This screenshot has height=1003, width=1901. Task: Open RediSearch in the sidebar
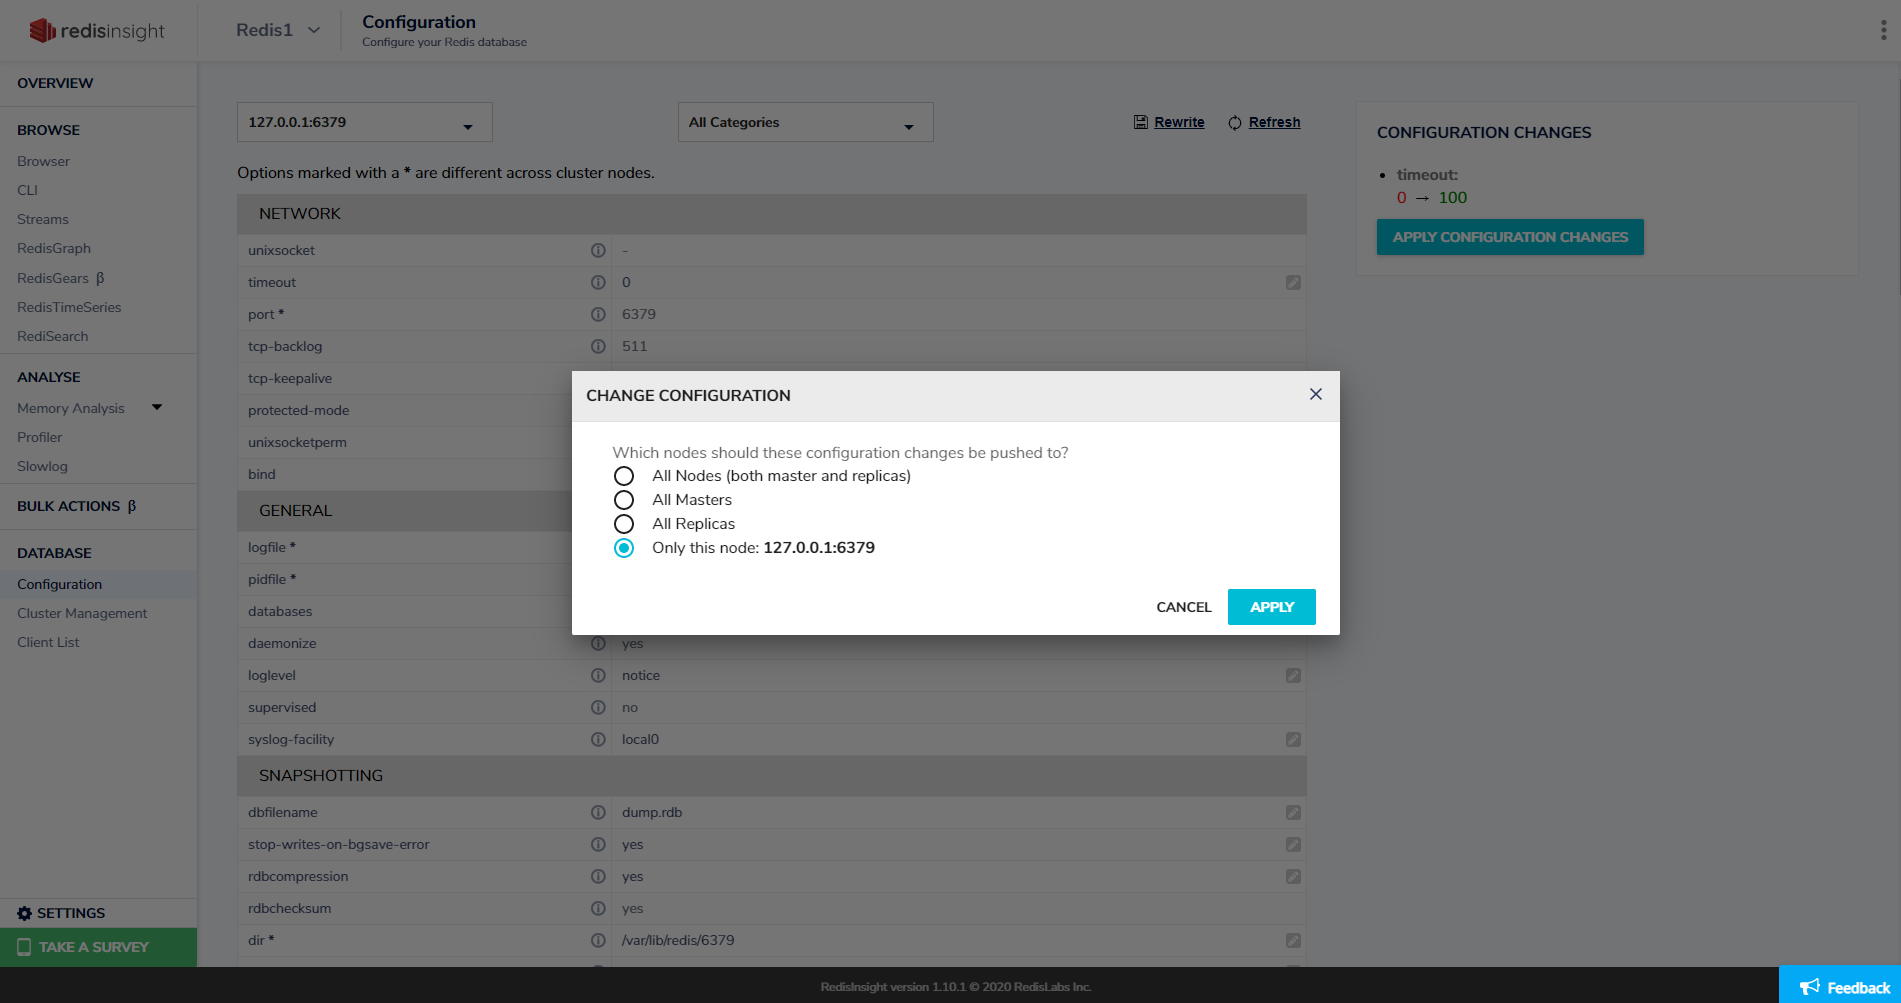pos(53,336)
